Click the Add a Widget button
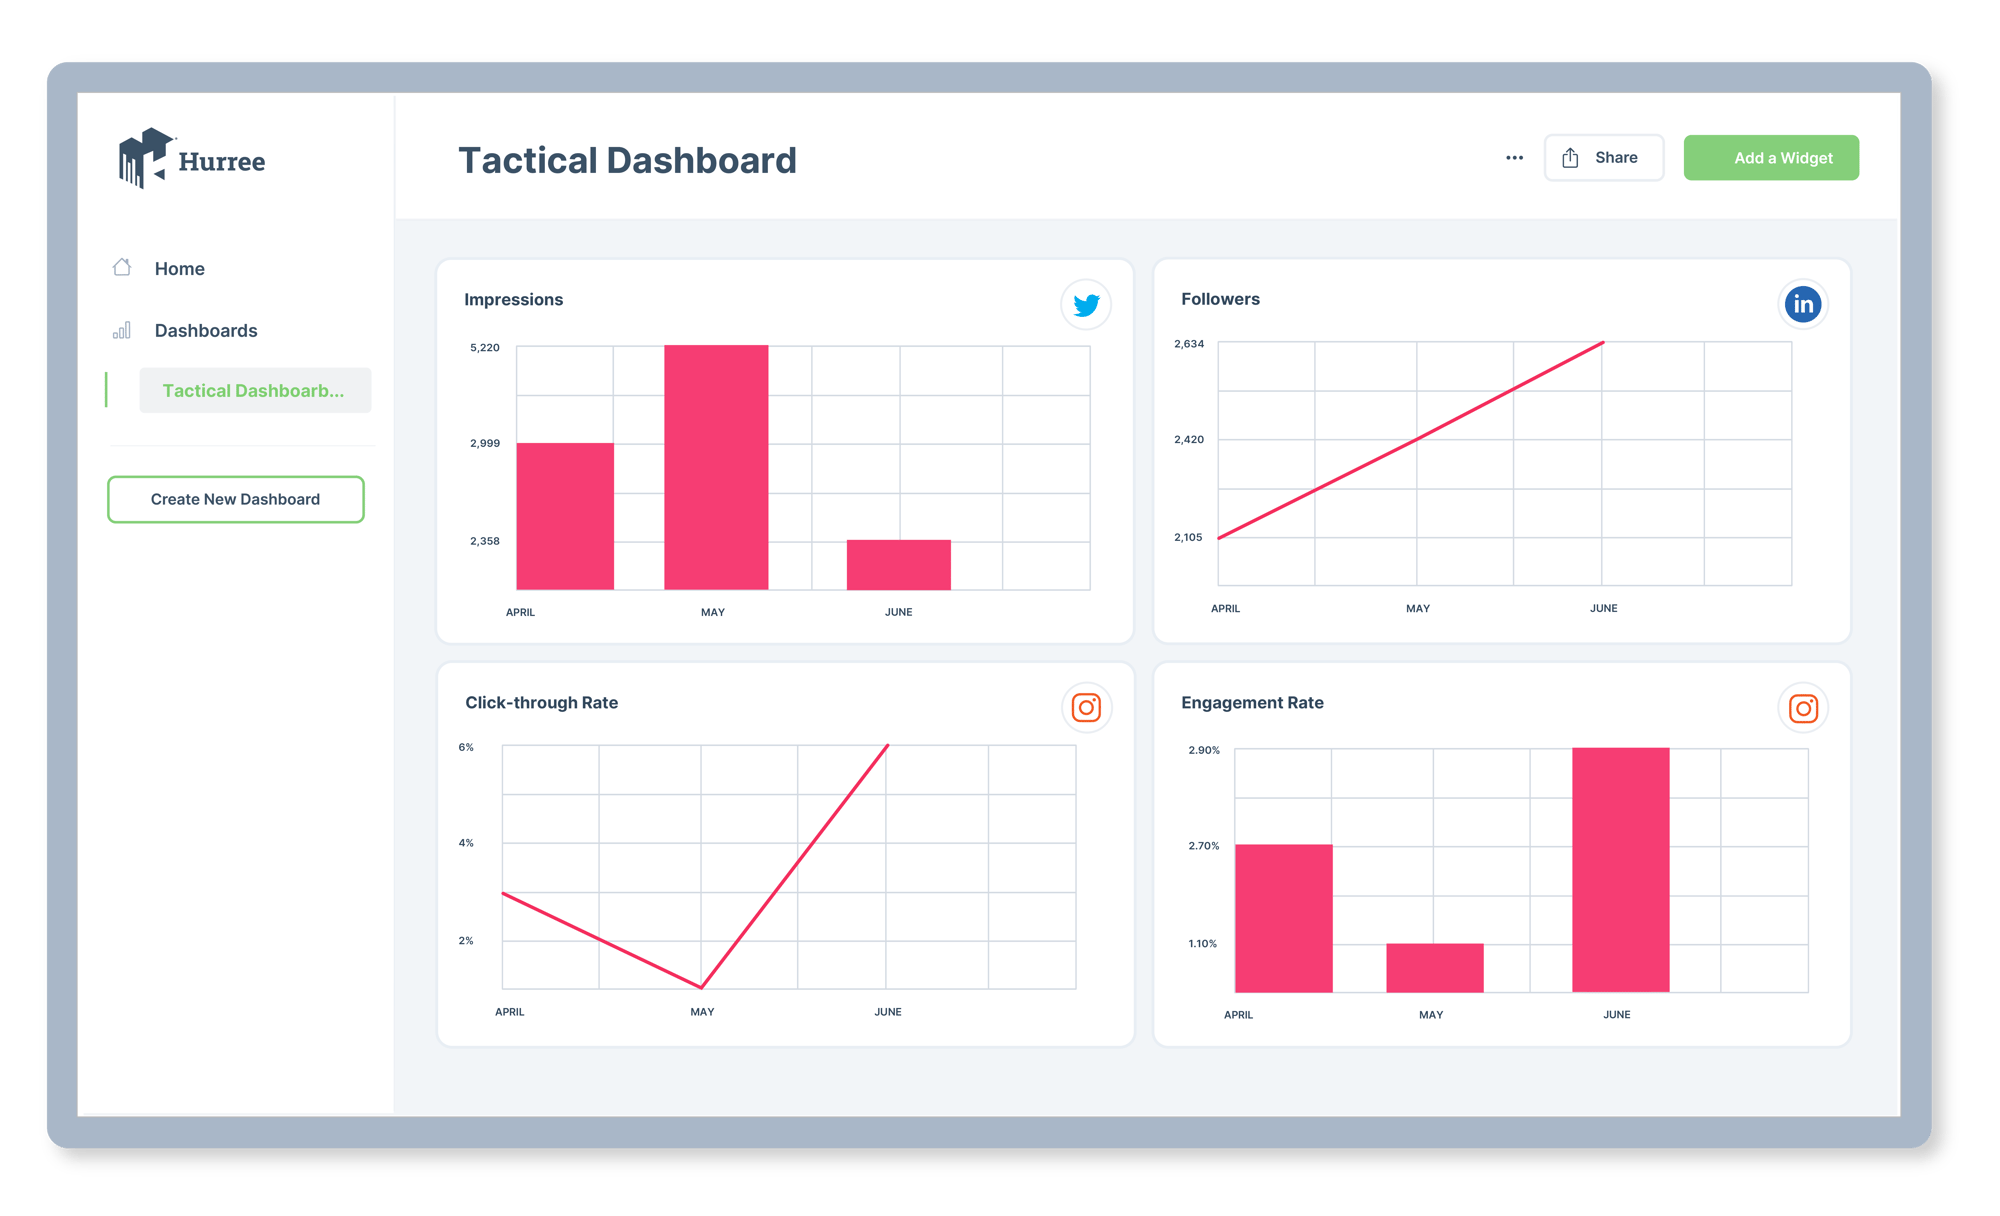Screen dimensions: 2000x1216 tap(1771, 157)
